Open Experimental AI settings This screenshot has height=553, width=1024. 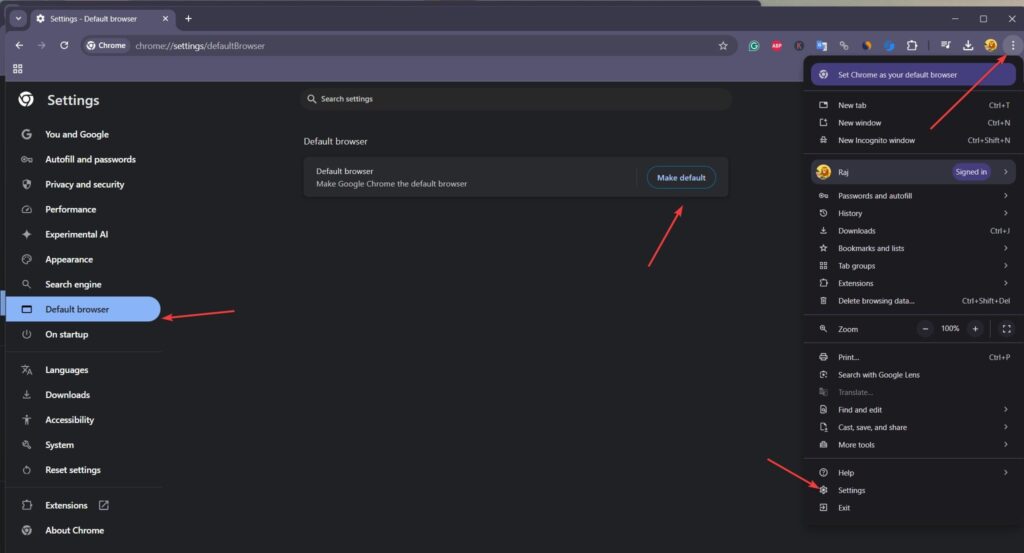(76, 234)
